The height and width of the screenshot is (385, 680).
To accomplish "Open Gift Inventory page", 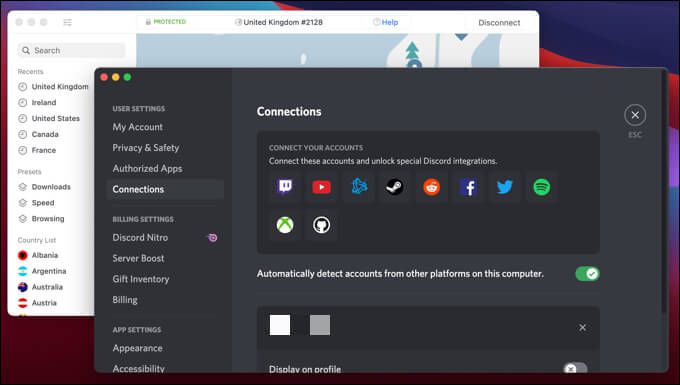I will (141, 279).
